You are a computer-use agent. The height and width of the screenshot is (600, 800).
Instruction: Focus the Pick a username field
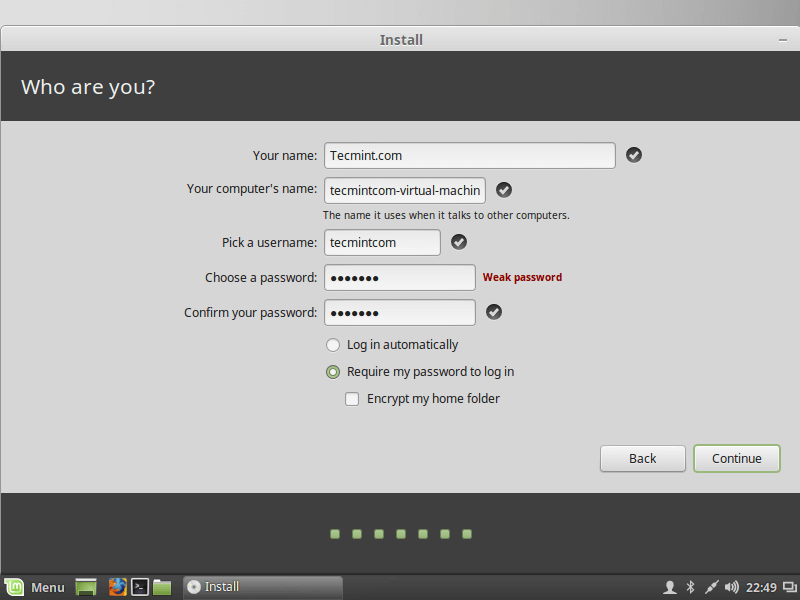pos(382,242)
